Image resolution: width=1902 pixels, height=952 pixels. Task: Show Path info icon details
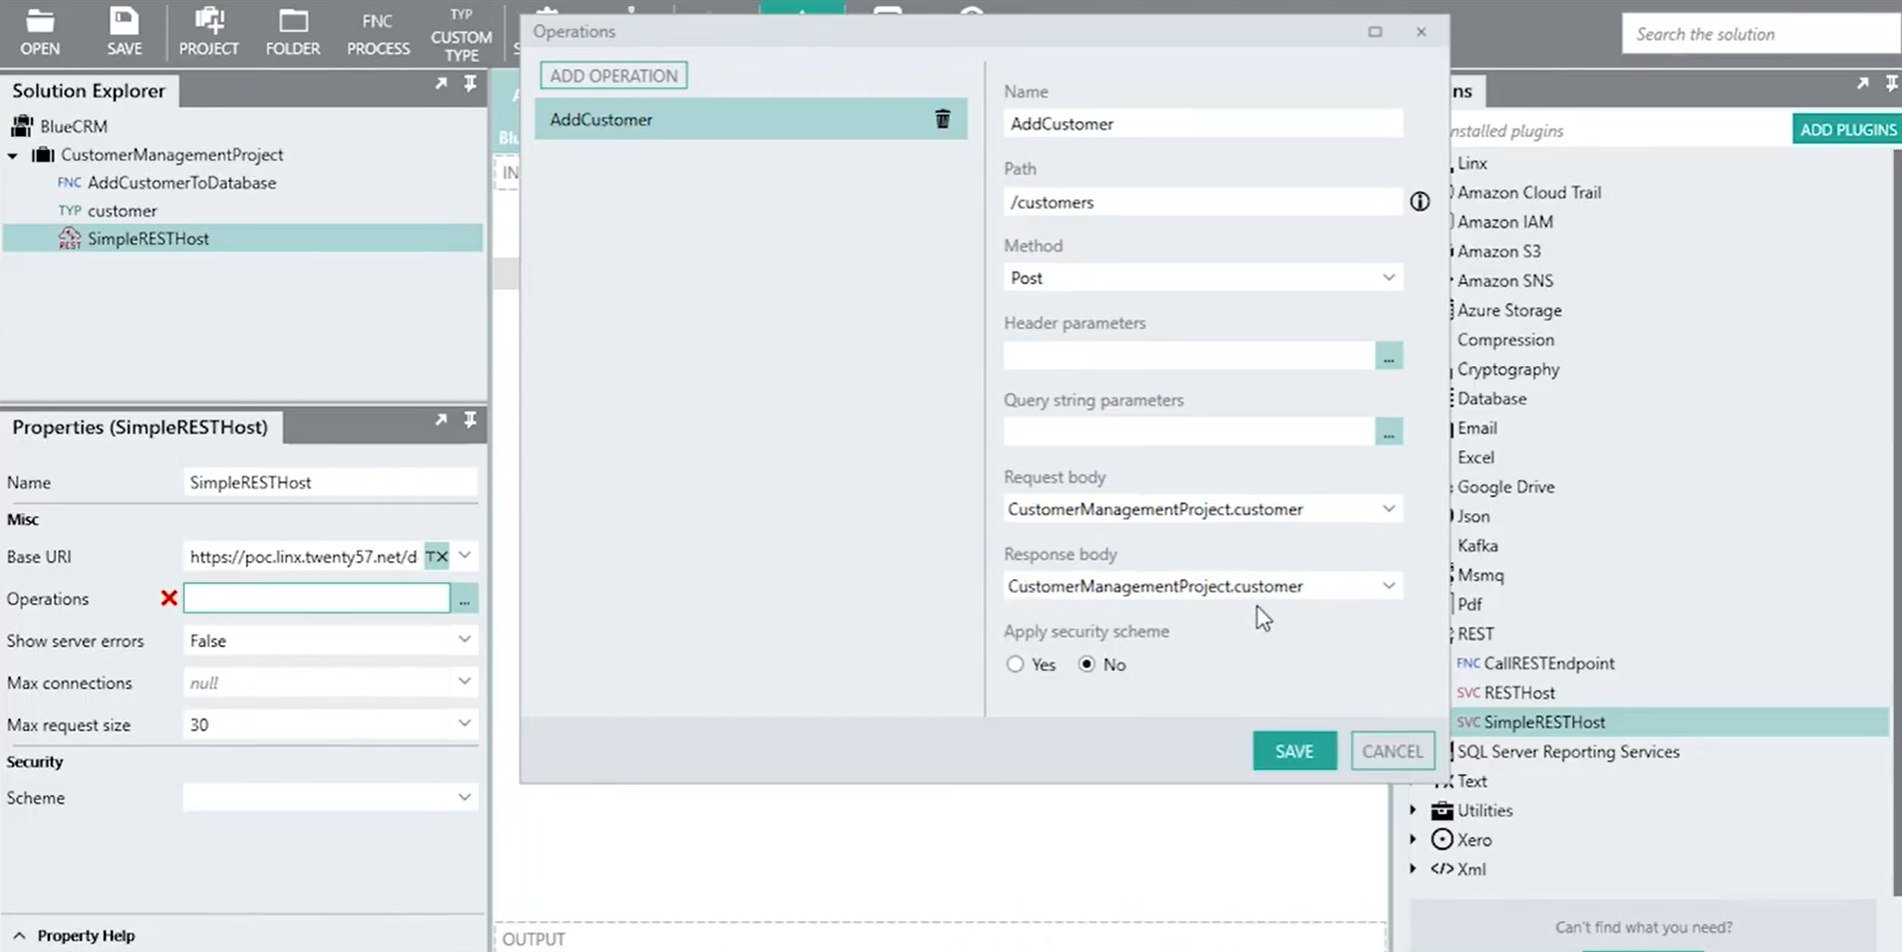tap(1420, 202)
